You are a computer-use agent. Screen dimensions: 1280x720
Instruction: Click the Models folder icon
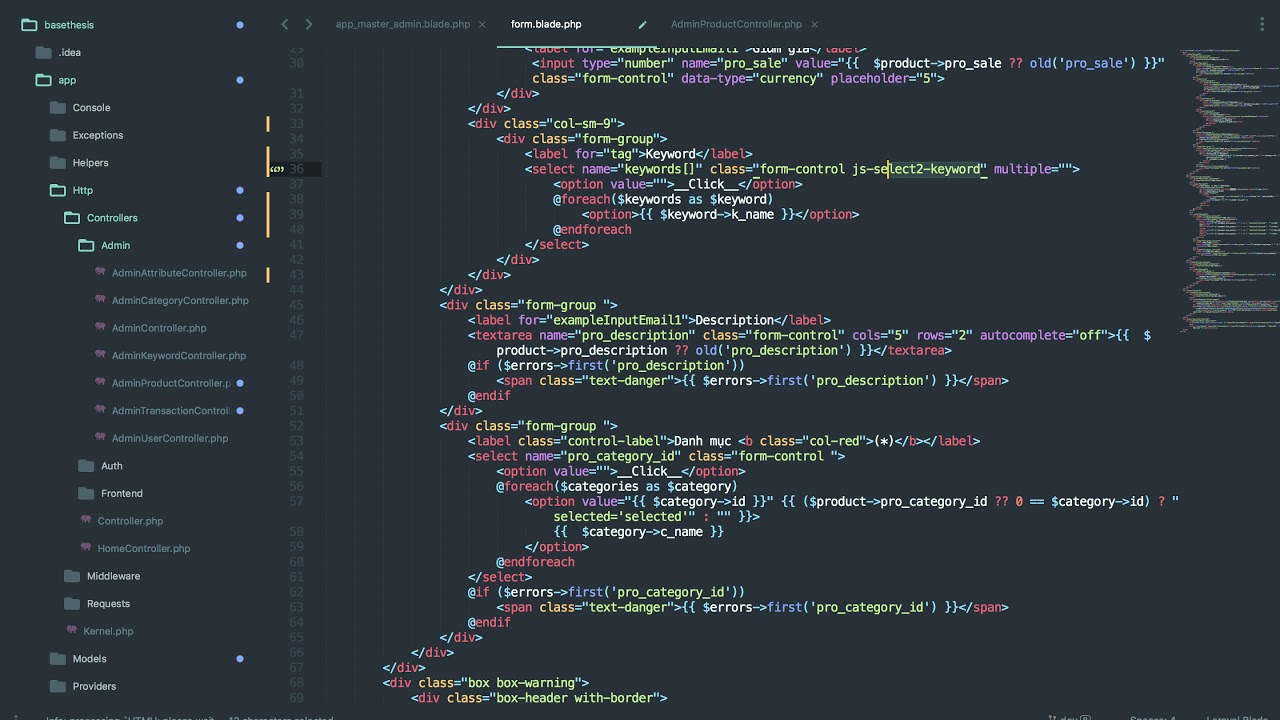tap(57, 659)
